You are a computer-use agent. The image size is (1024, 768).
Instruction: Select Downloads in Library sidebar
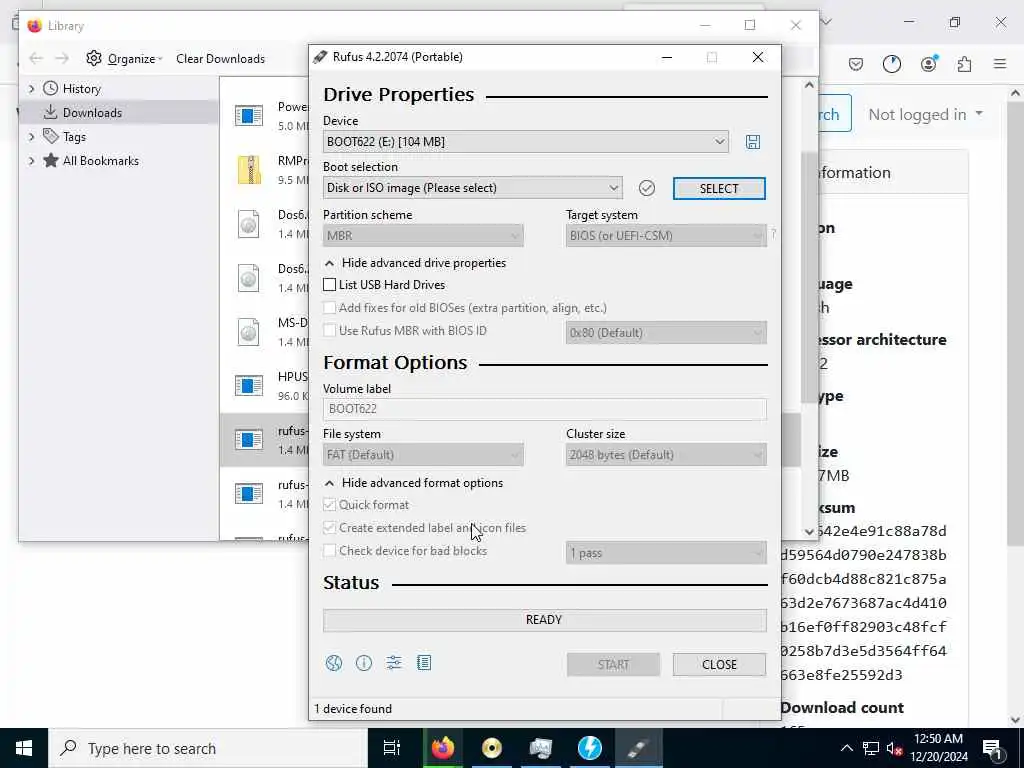click(119, 112)
